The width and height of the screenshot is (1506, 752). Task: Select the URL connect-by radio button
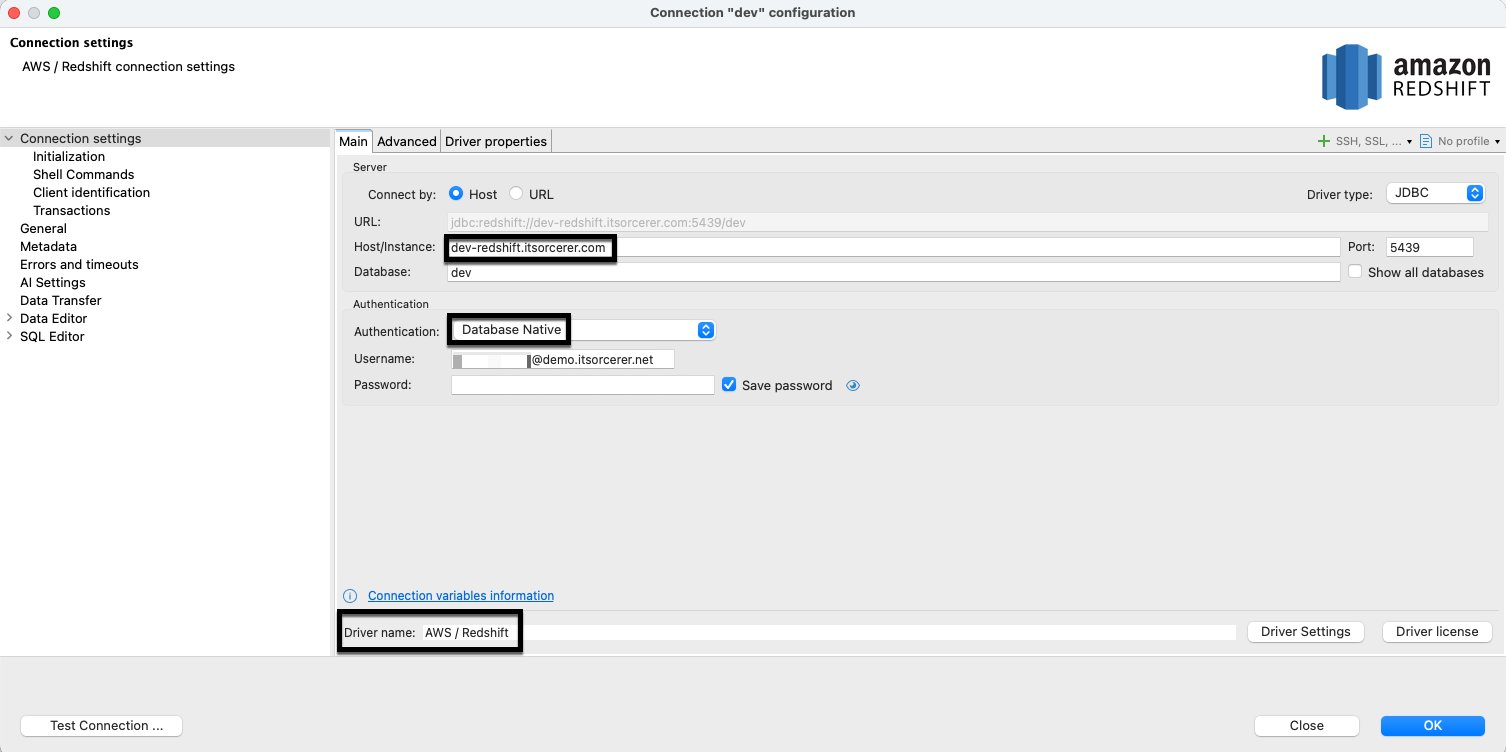(x=516, y=194)
